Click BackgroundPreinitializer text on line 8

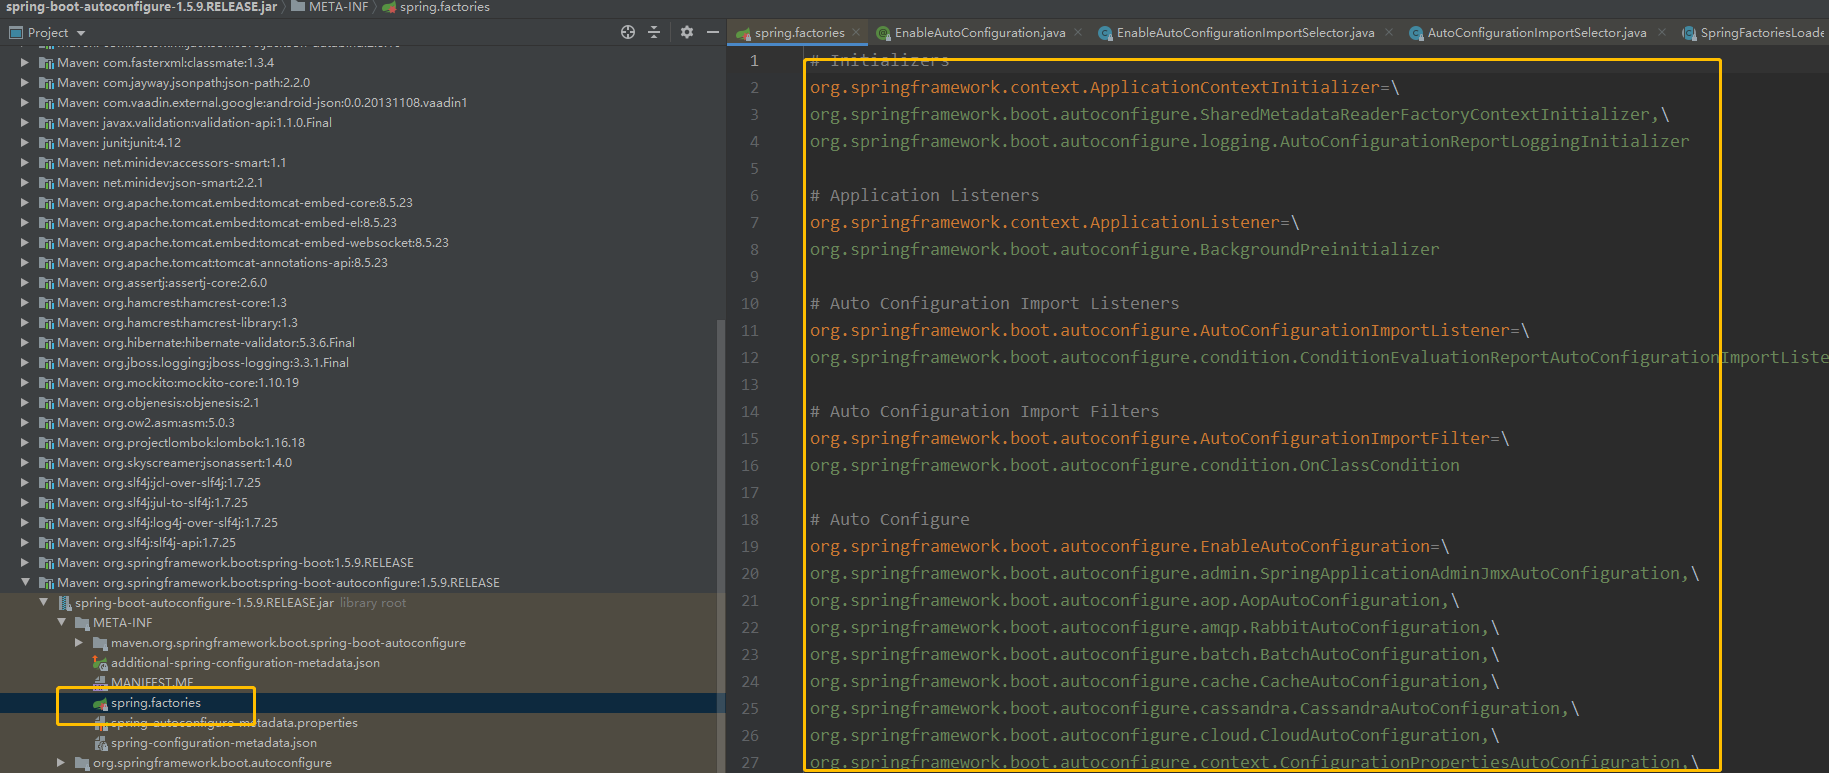[1320, 249]
